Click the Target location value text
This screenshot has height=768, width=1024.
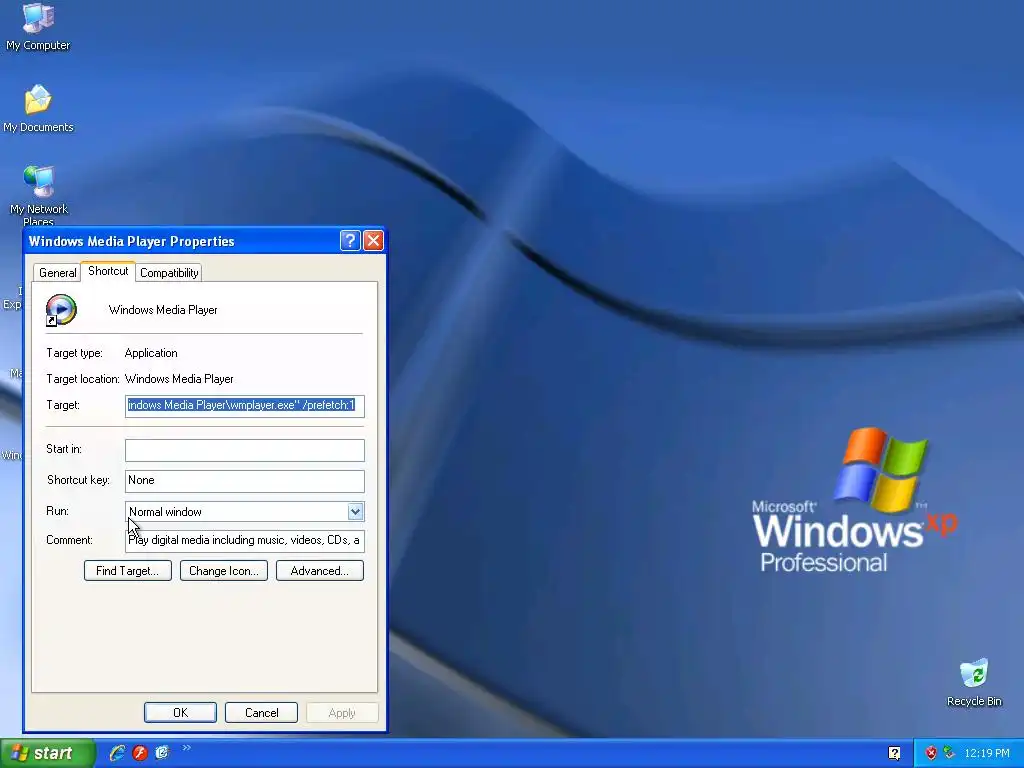pyautogui.click(x=179, y=379)
